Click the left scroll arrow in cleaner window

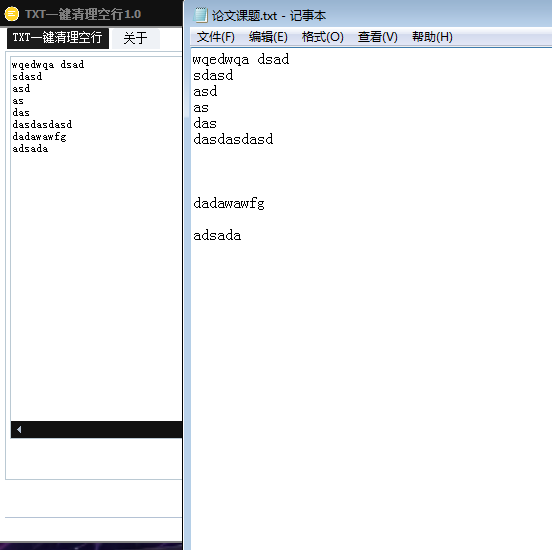tap(19, 429)
